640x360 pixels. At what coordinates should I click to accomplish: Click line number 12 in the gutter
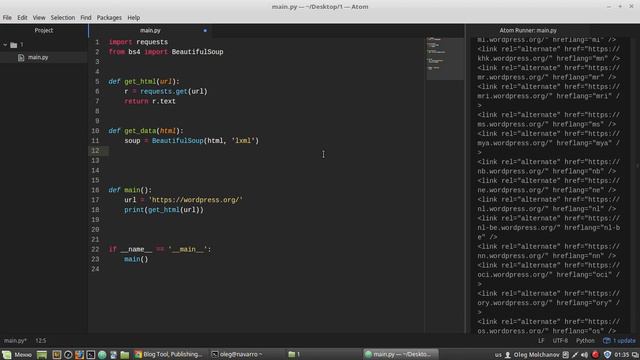coord(95,151)
